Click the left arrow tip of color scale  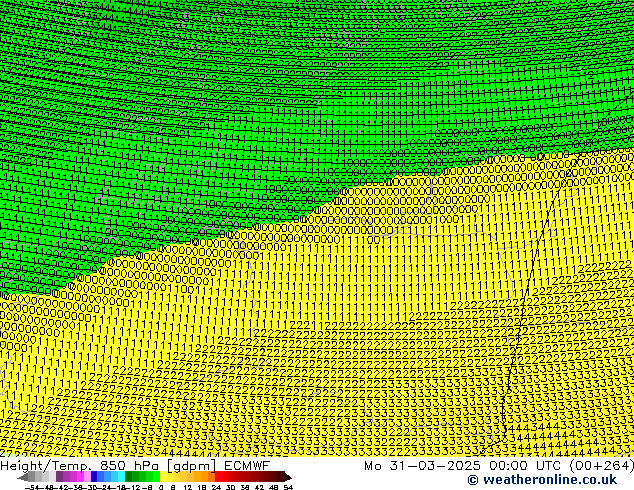point(22,477)
